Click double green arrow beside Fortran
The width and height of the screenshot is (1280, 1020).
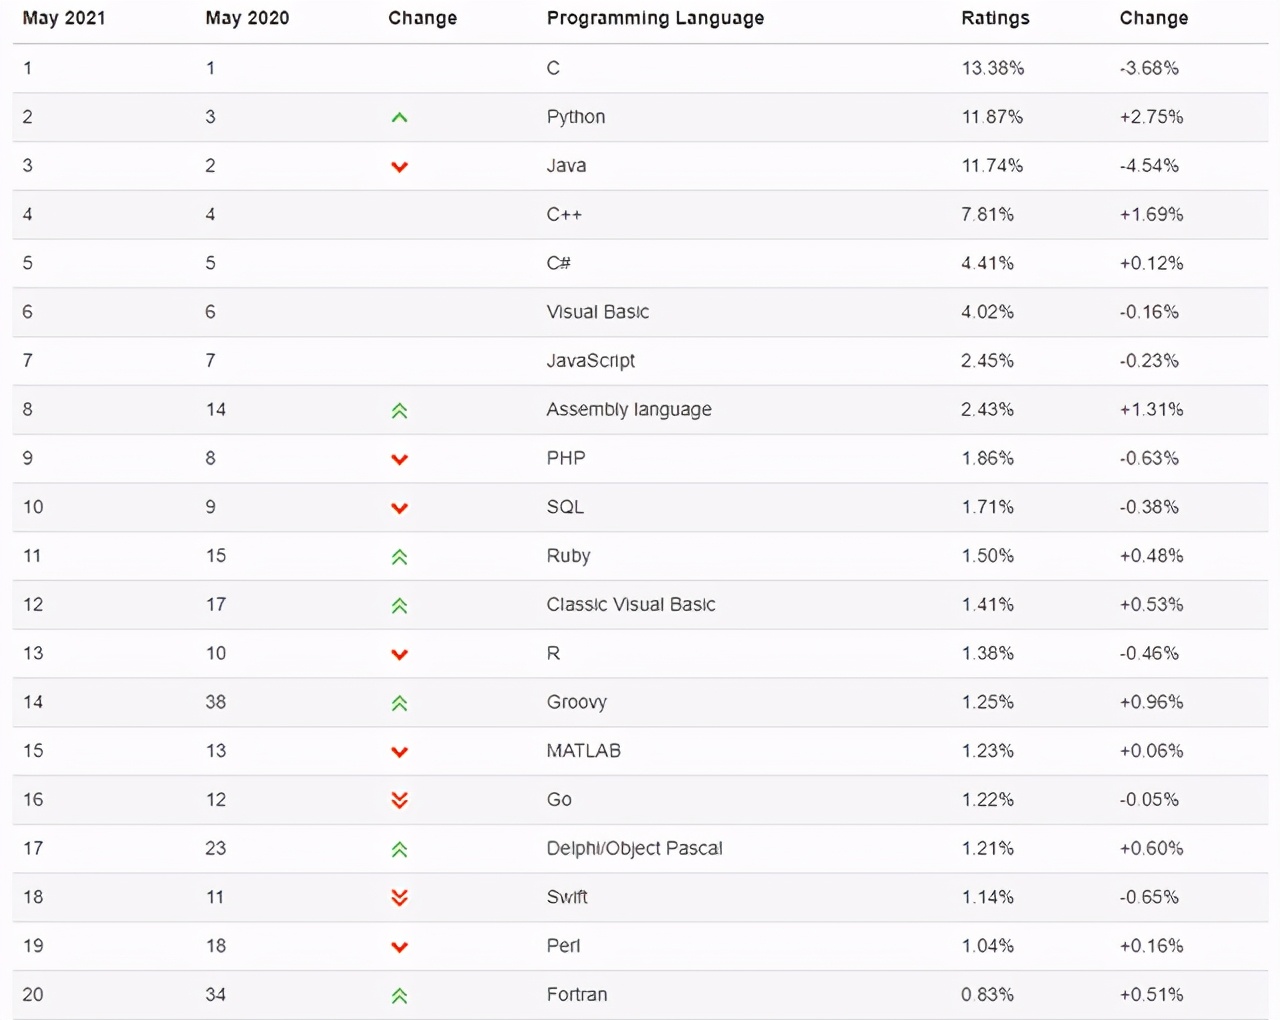[399, 995]
